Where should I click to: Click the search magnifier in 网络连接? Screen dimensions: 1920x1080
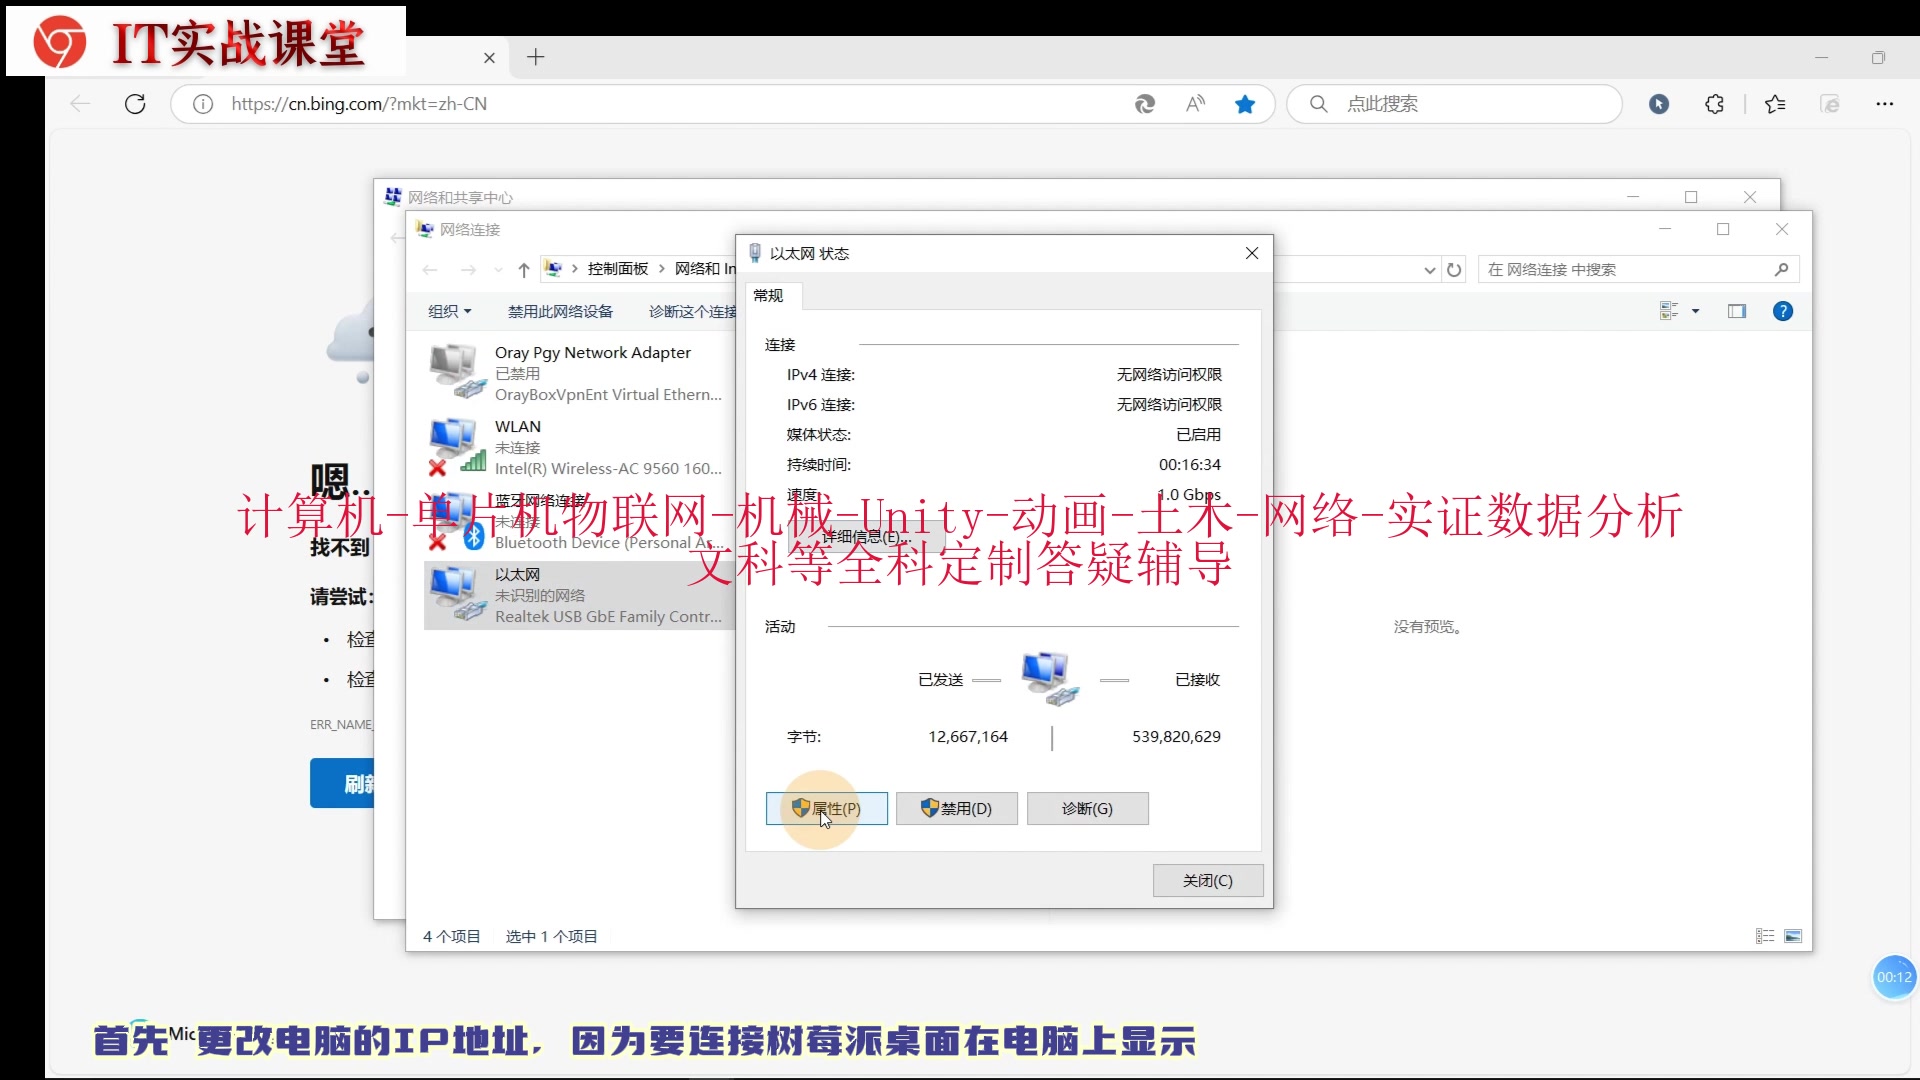coord(1781,269)
